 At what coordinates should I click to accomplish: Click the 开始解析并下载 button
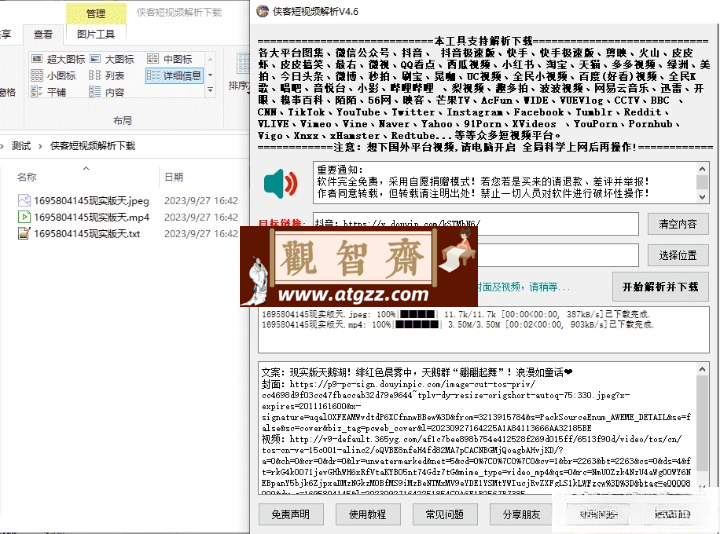tap(660, 287)
